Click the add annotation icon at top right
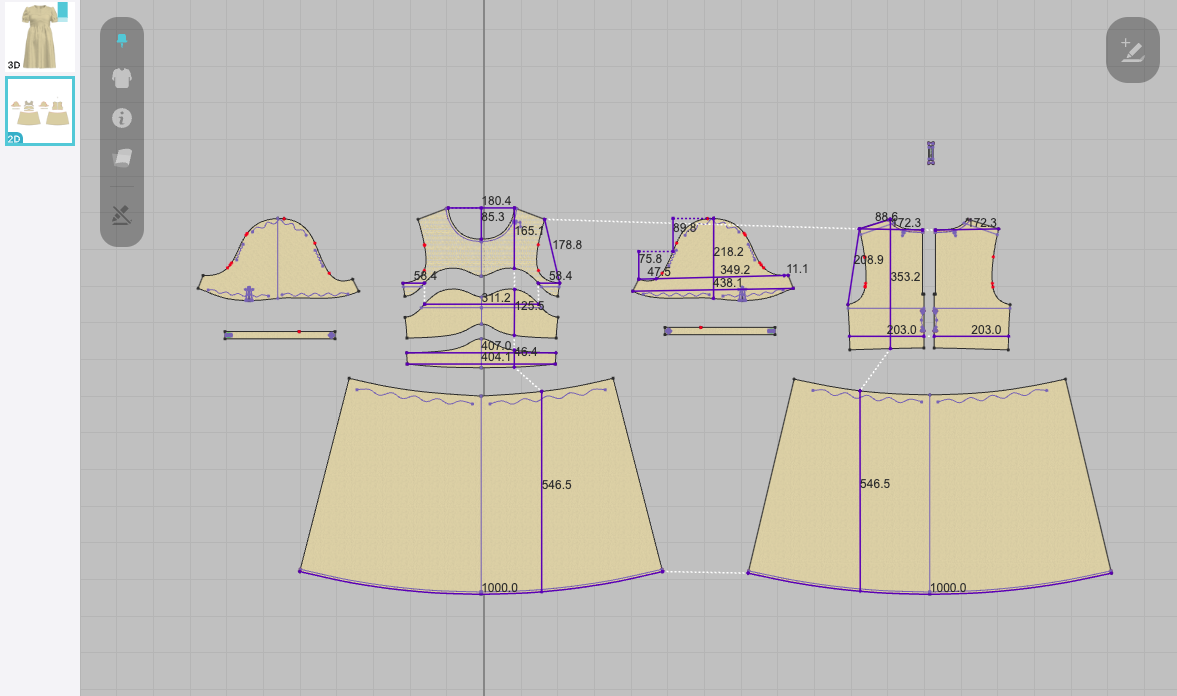The height and width of the screenshot is (696, 1177). click(x=1132, y=47)
